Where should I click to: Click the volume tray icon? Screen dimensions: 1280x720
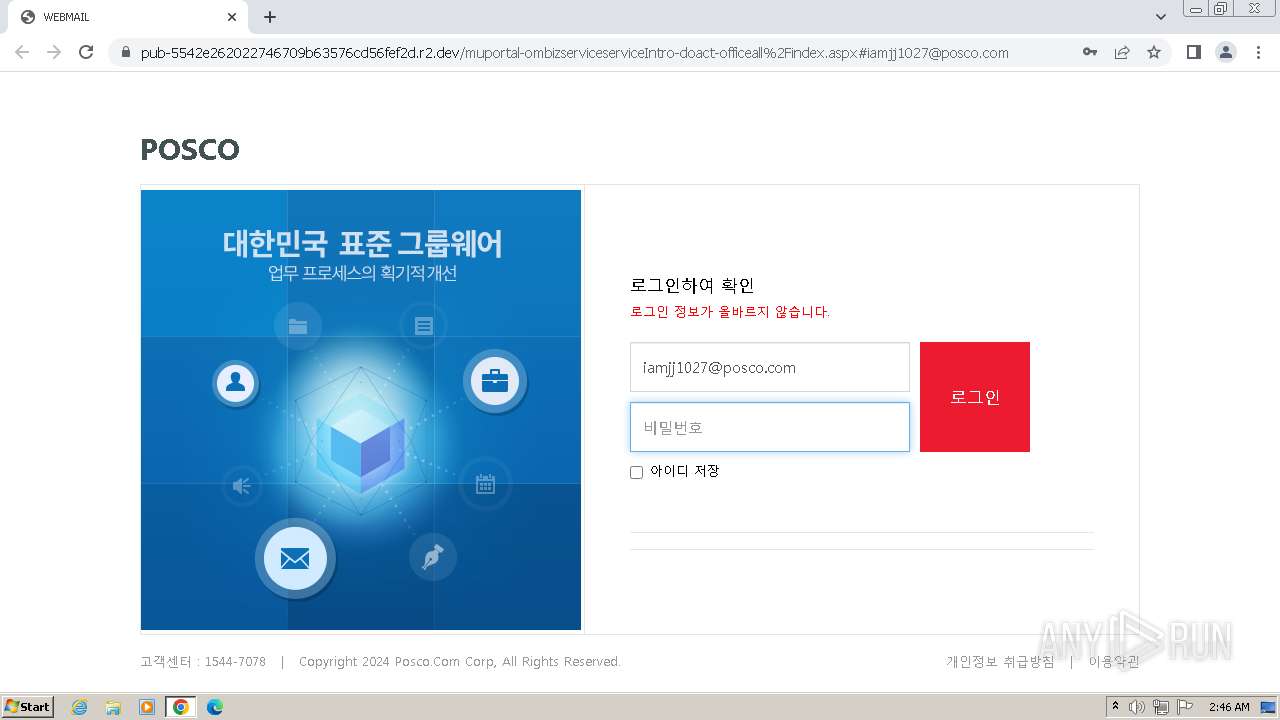tap(1137, 707)
